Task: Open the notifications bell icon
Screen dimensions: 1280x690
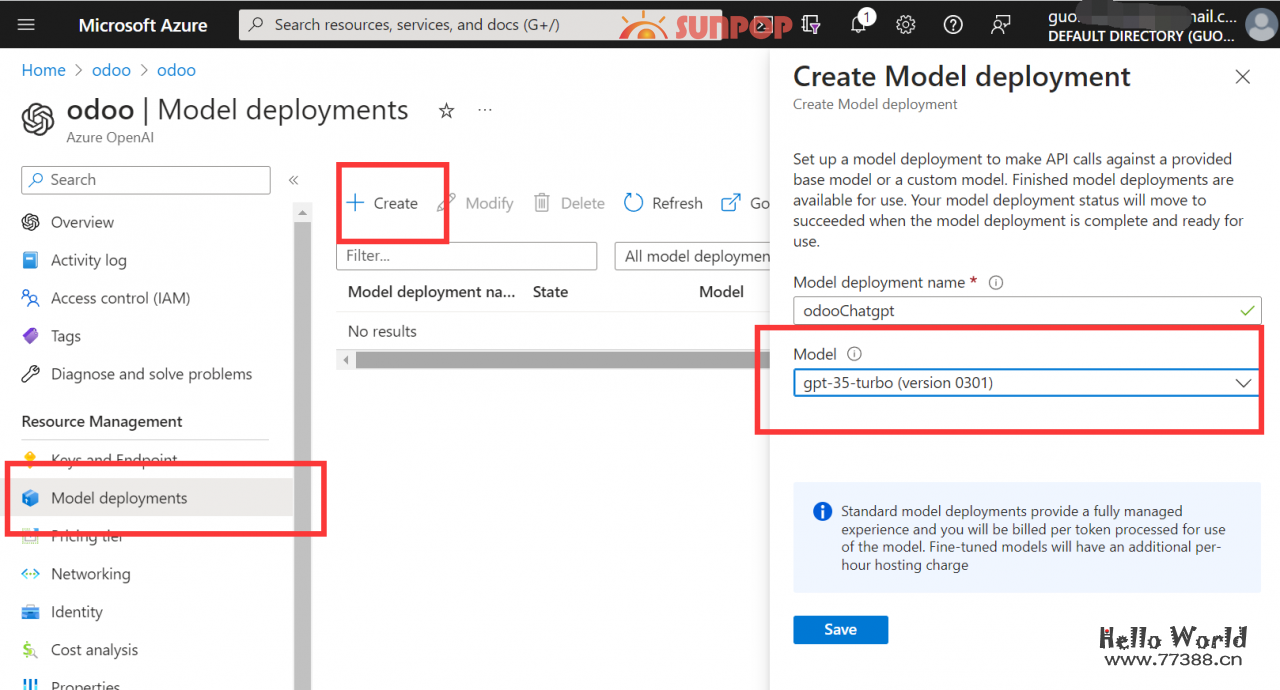Action: pos(858,24)
